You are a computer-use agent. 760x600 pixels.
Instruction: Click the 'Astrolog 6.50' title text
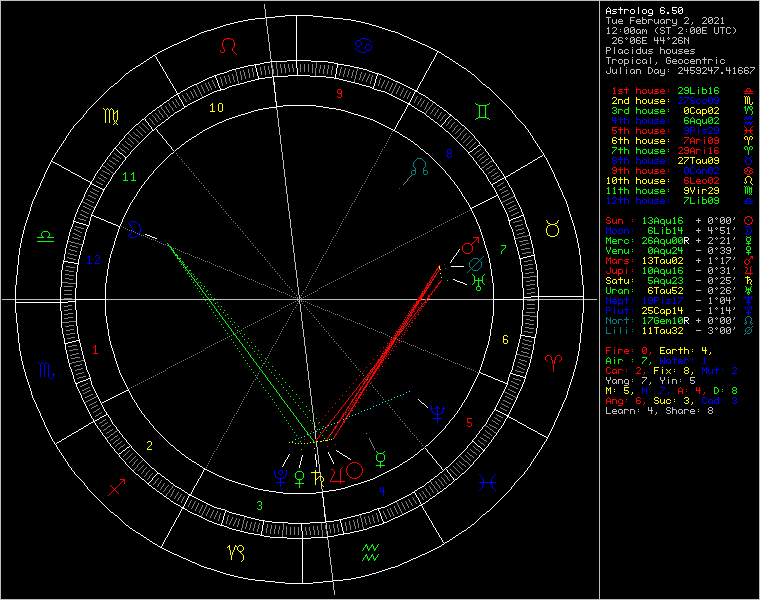click(x=644, y=11)
